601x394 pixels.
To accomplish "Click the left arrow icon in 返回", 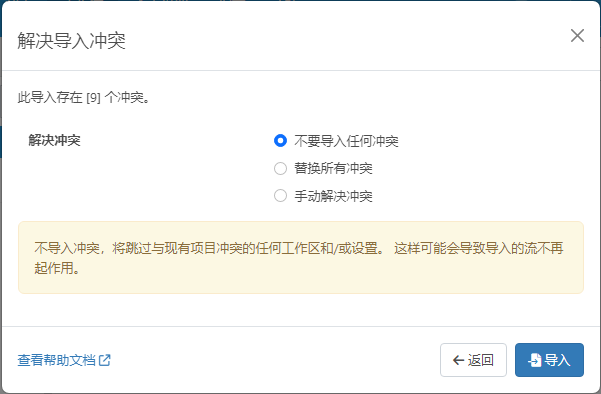I will click(458, 360).
